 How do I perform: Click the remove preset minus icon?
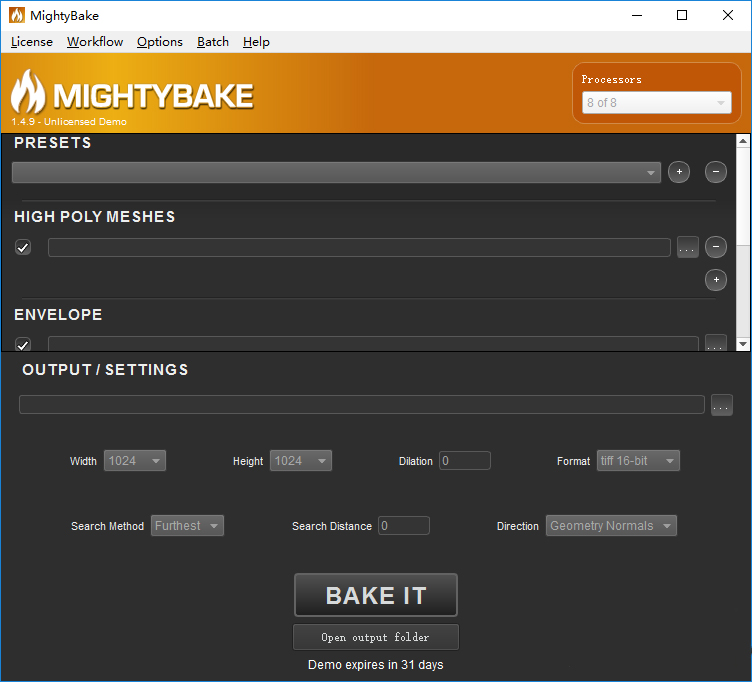[x=716, y=172]
